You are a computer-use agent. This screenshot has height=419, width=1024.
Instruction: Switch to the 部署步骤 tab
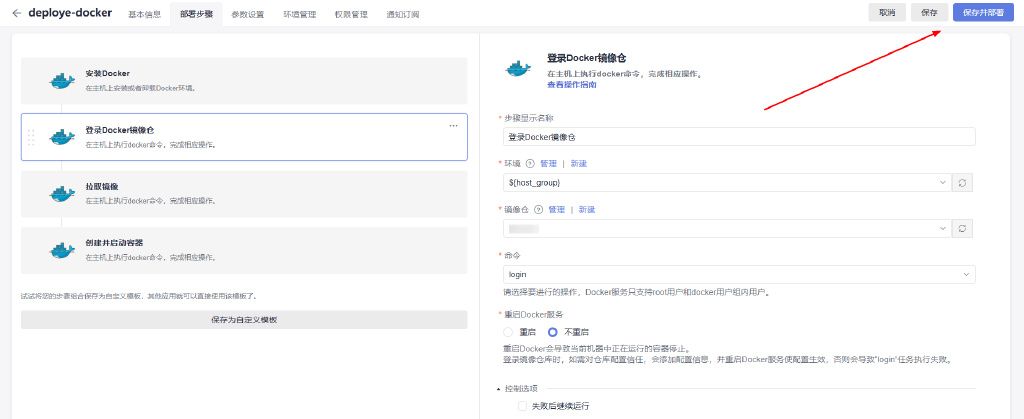pyautogui.click(x=196, y=14)
